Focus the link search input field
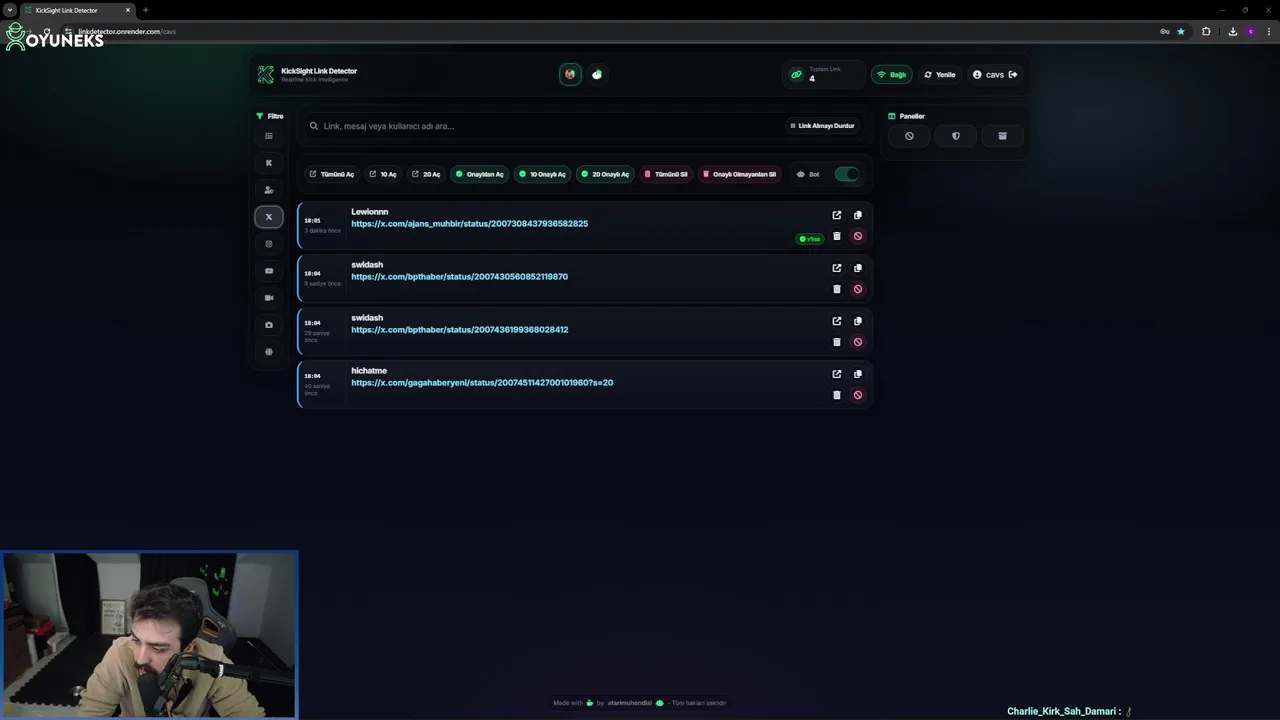 coord(545,126)
